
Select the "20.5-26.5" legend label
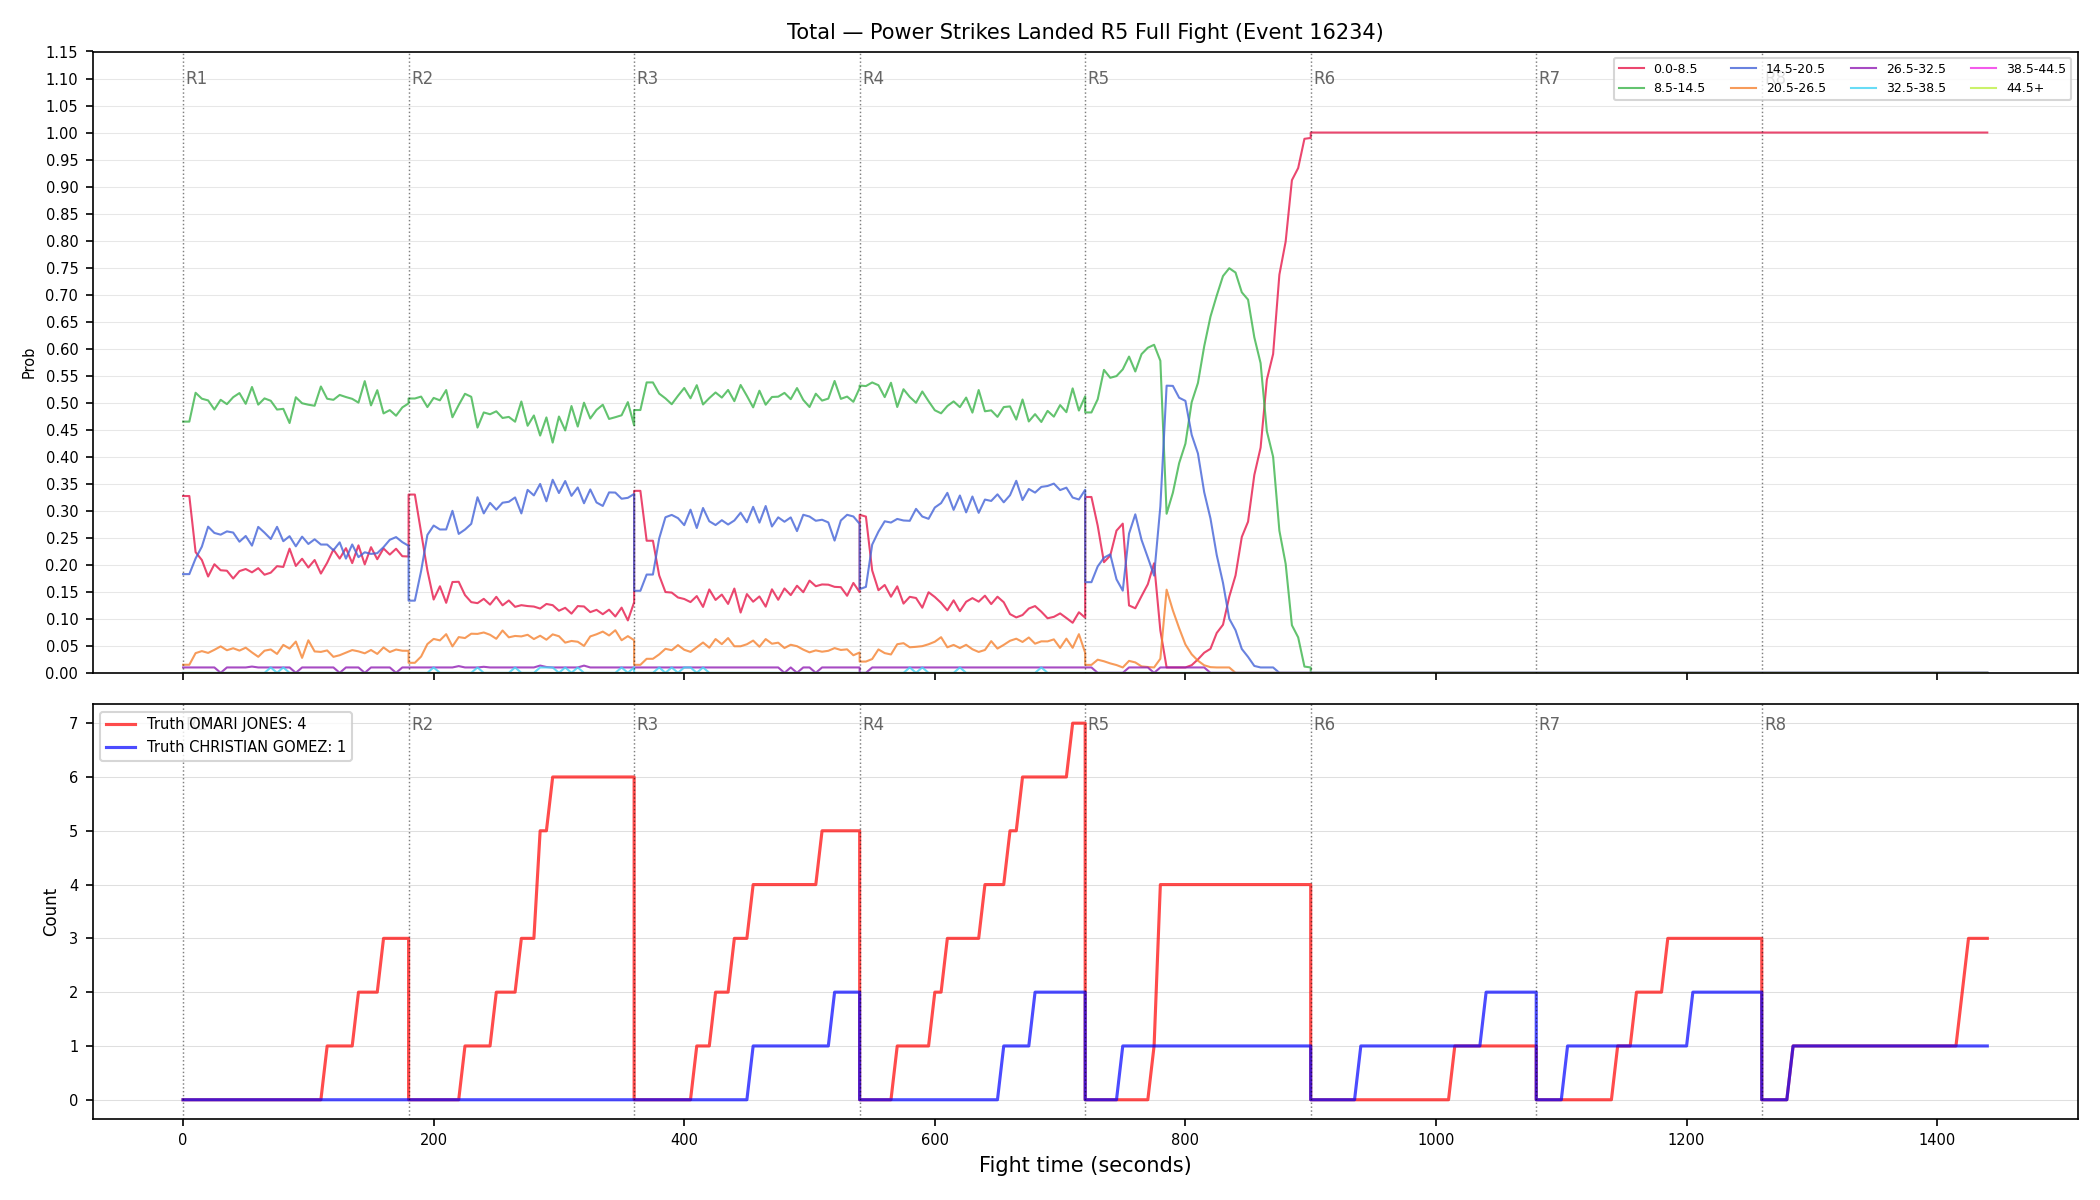[x=1796, y=88]
